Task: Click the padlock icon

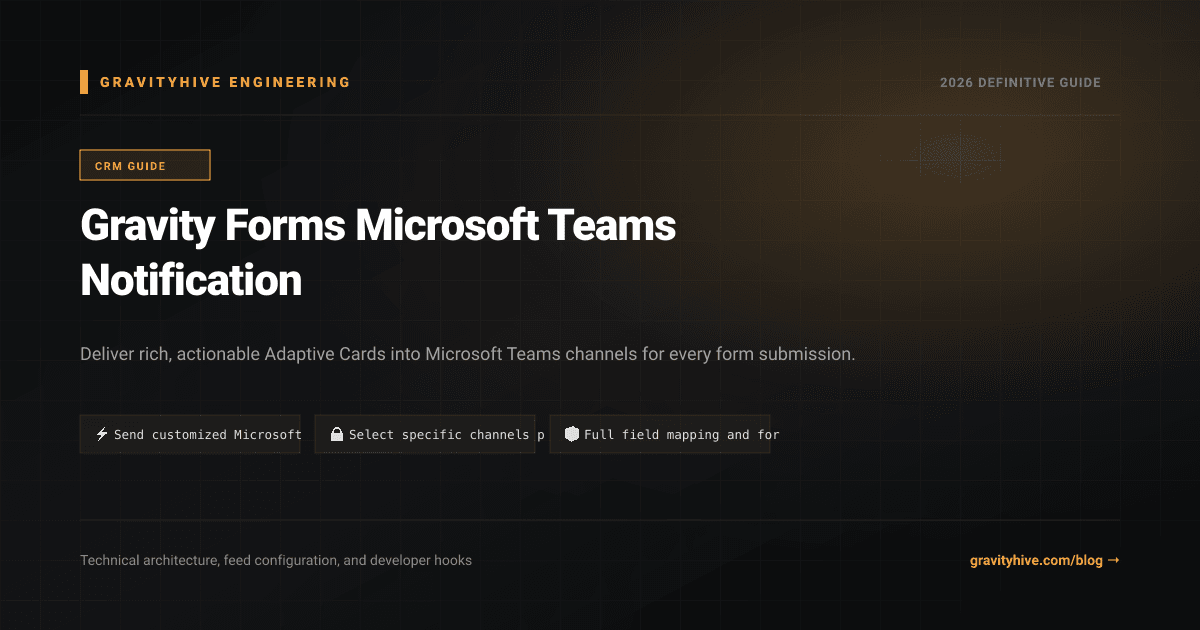Action: (337, 434)
